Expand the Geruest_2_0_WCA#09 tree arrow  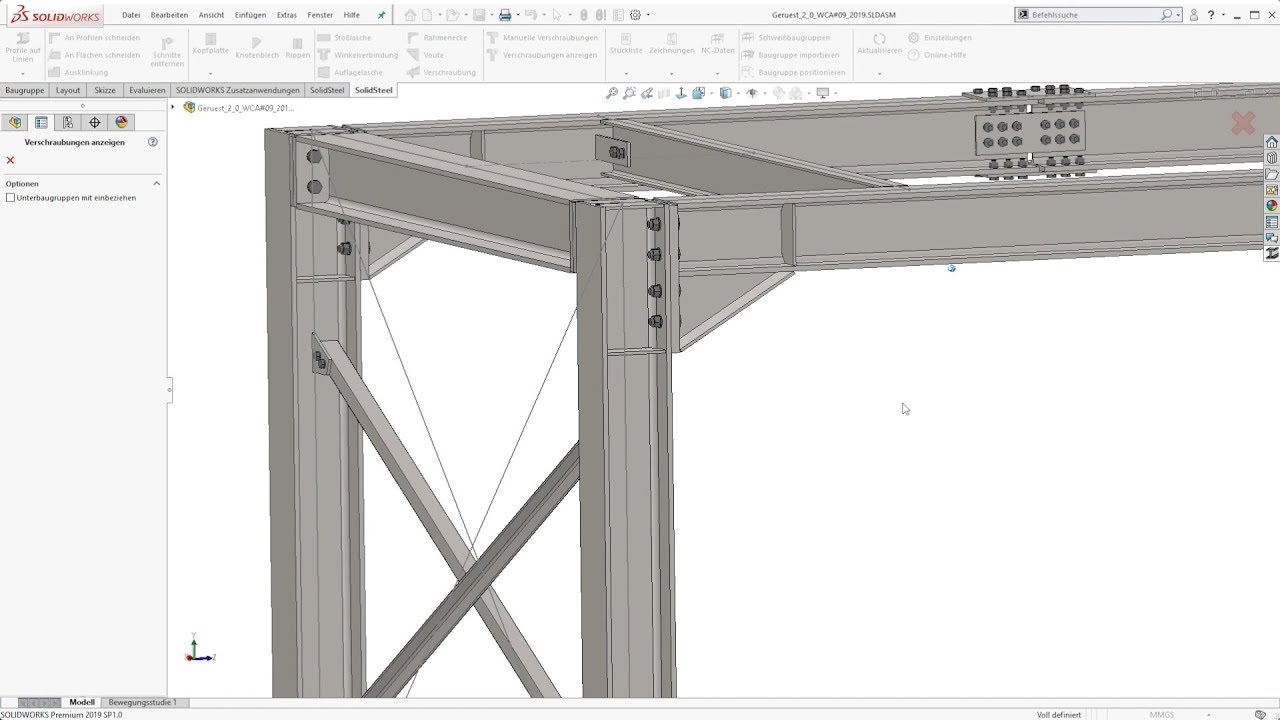(173, 107)
